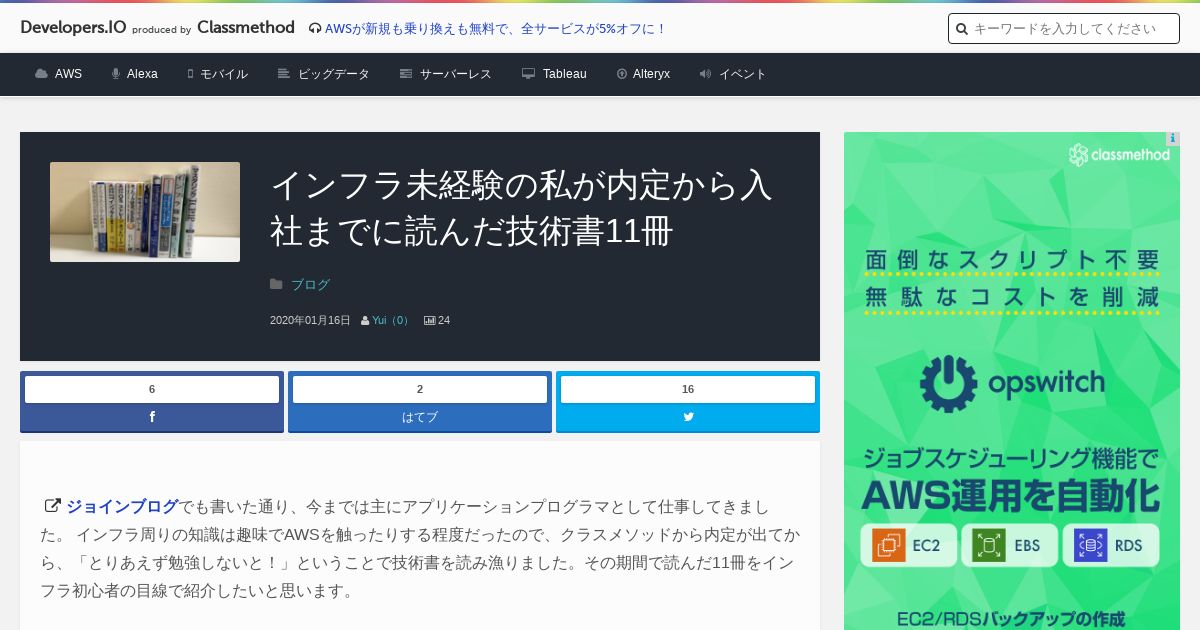
Task: Open the ブログ category link
Action: (310, 284)
